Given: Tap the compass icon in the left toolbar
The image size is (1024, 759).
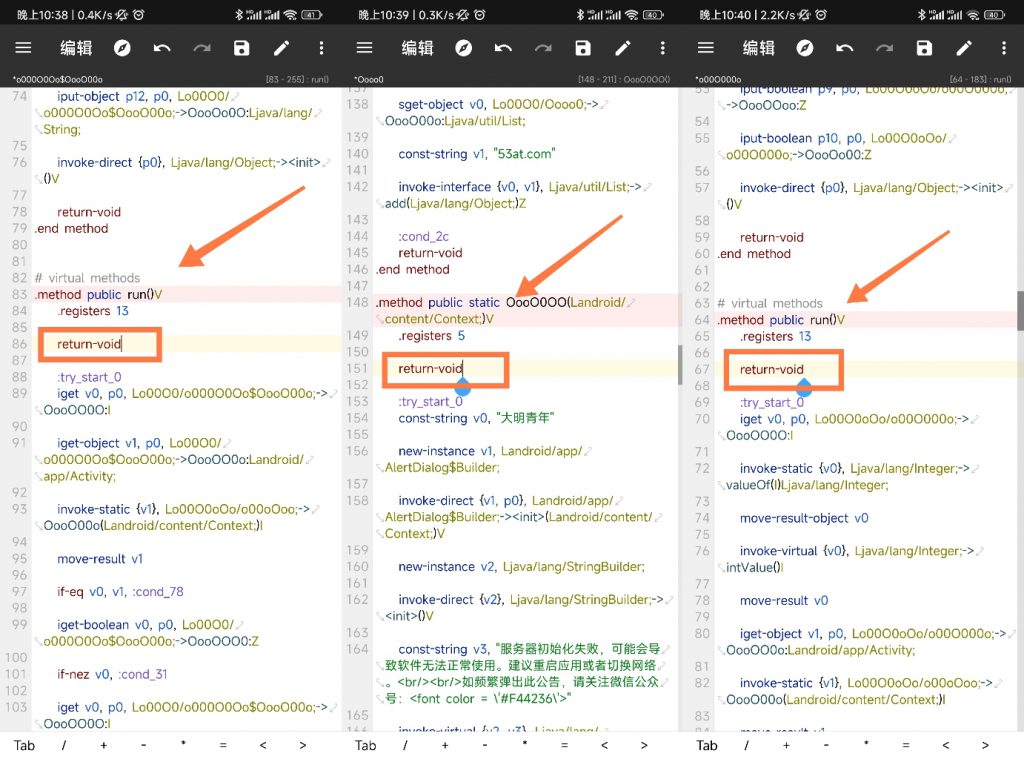Looking at the screenshot, I should (x=122, y=47).
